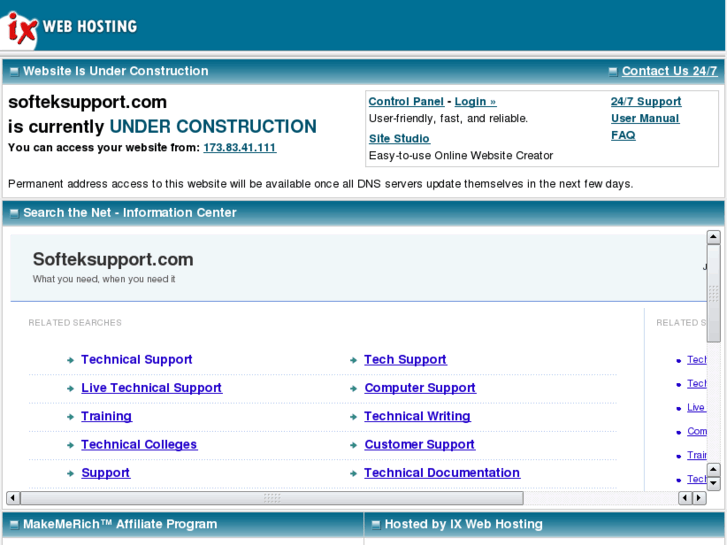
Task: Click arrow bullet beside the Support link
Action: click(70, 474)
